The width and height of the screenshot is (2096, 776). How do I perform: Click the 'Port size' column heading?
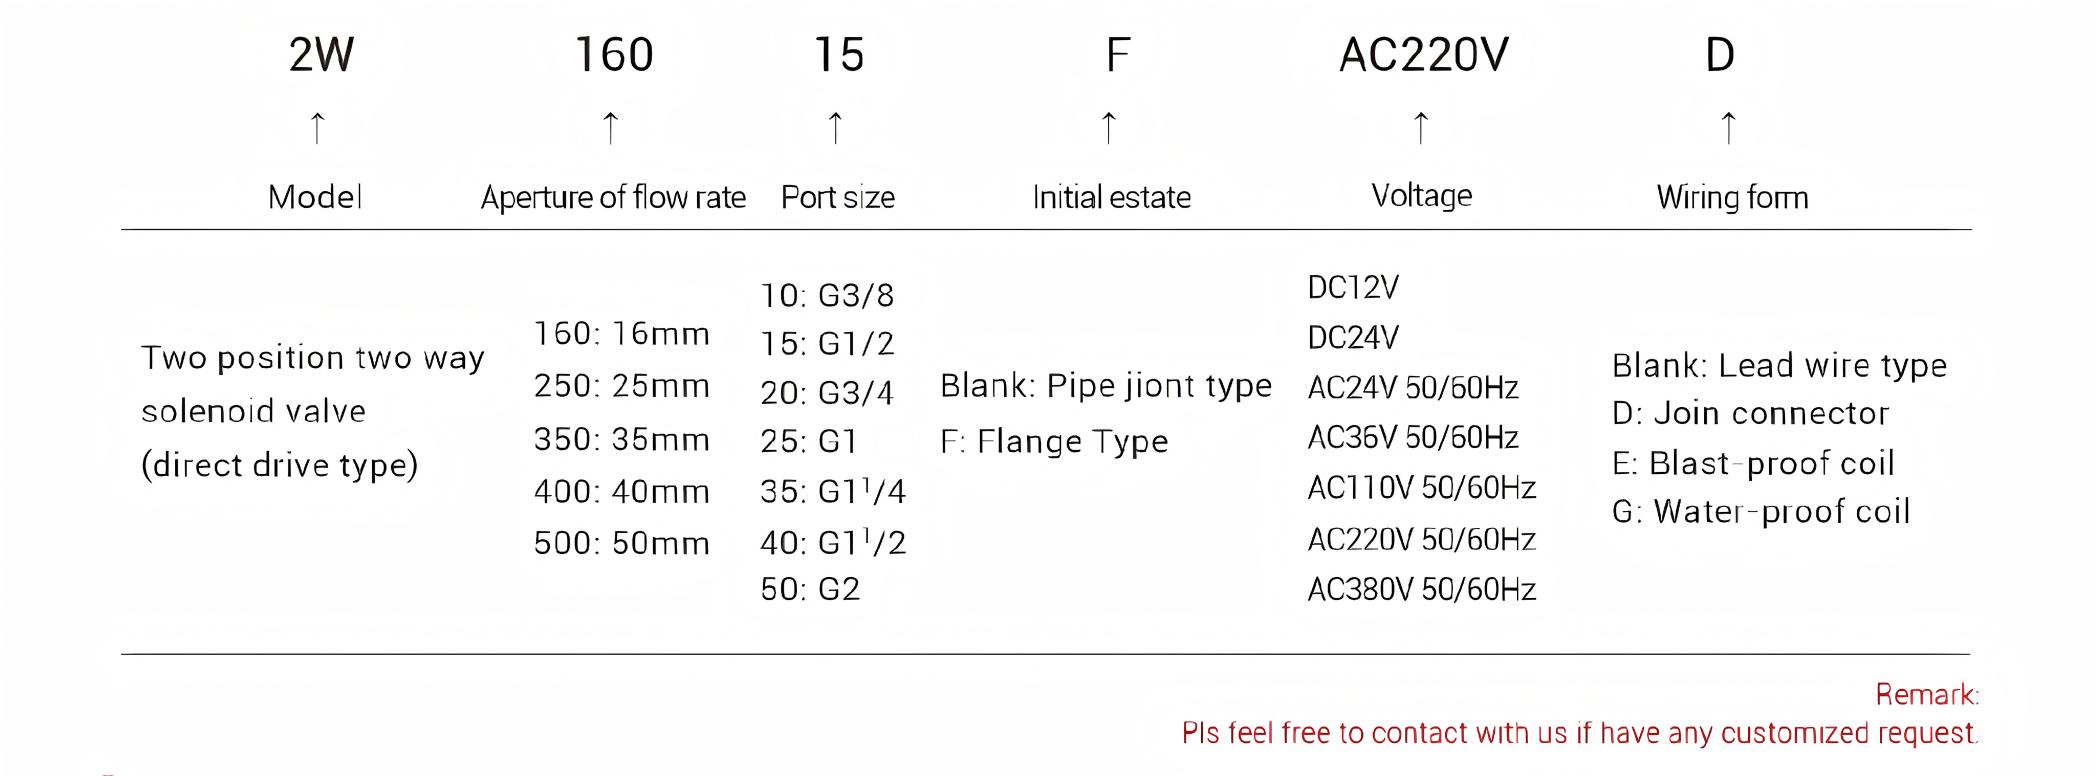coord(838,197)
